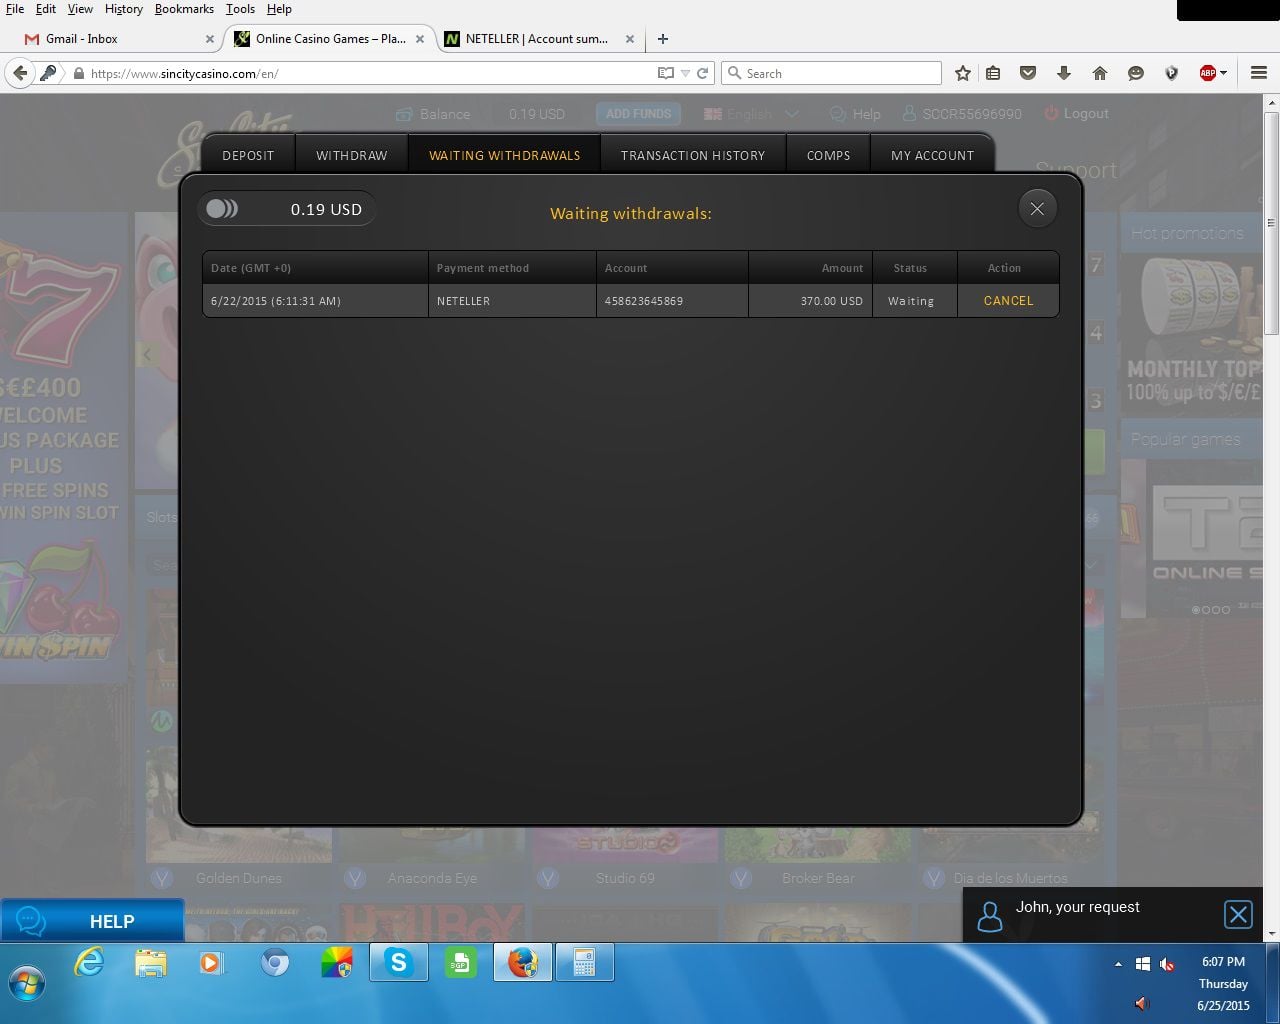
Task: Click the Firefox taskbar button
Action: (x=522, y=963)
